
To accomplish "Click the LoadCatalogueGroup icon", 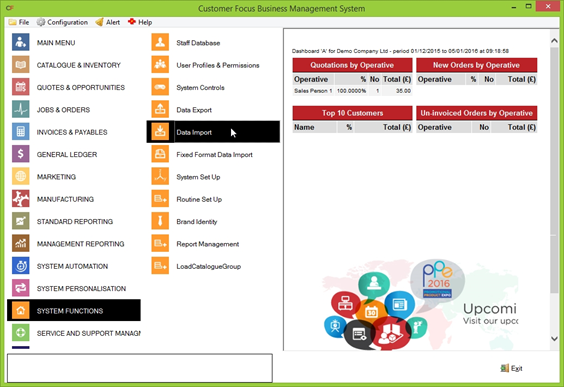I will coord(160,266).
